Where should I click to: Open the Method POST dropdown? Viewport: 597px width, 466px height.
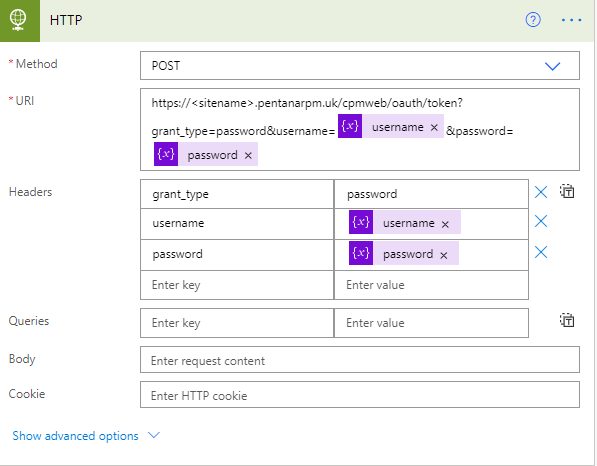click(x=360, y=66)
